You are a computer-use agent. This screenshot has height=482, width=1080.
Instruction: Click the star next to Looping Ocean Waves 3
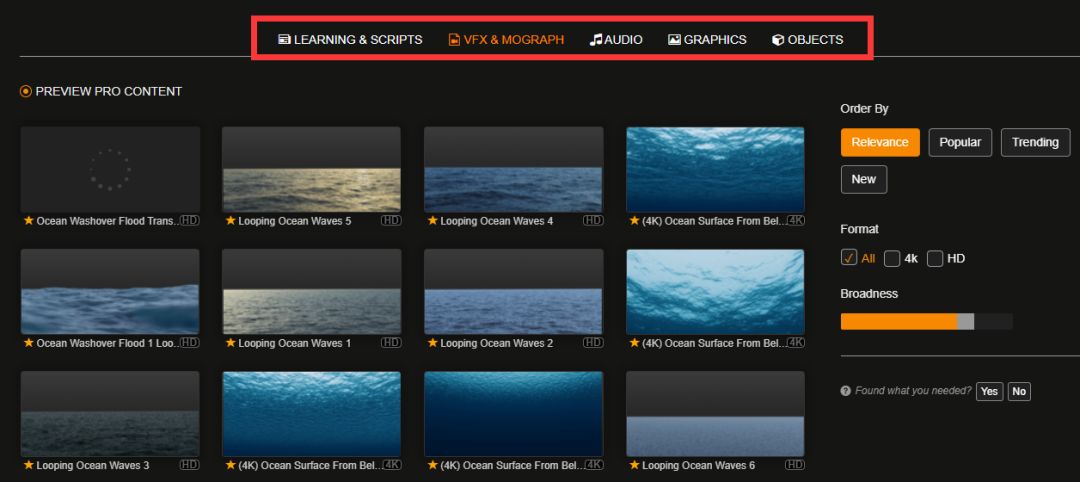pos(28,465)
